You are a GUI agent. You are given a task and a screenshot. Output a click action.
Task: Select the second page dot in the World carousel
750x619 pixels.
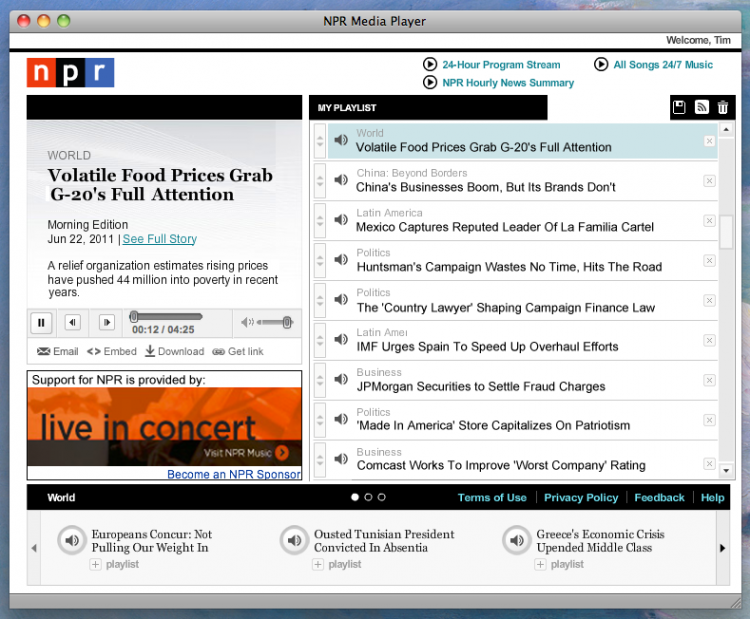coord(368,497)
